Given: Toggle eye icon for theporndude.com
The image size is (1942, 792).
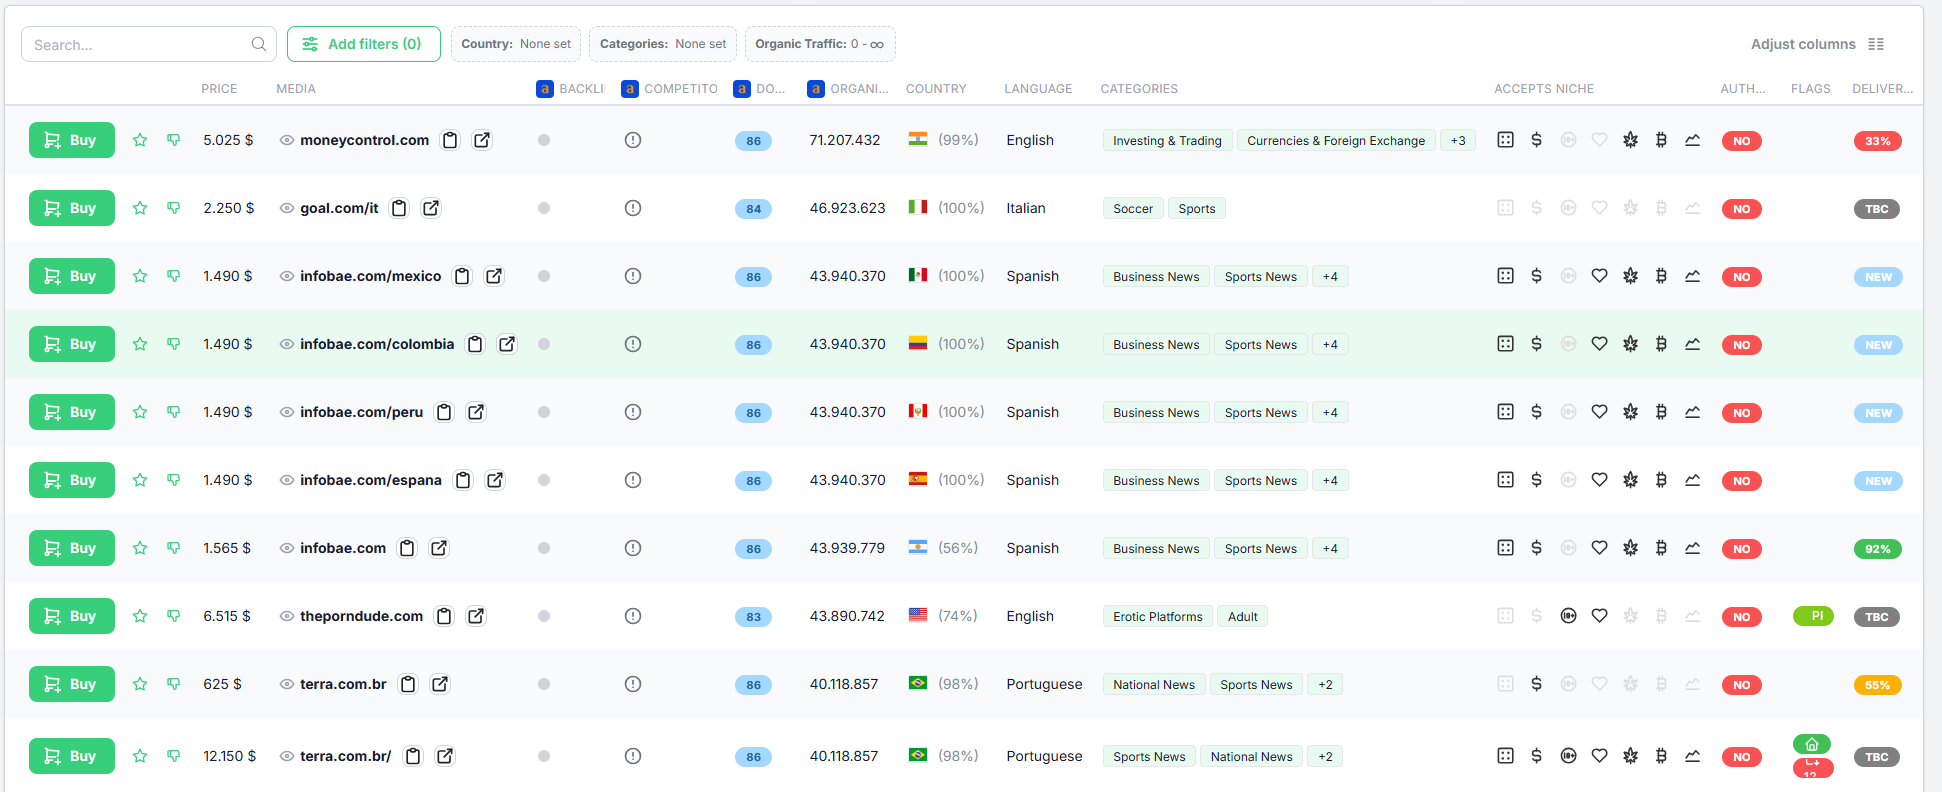Looking at the screenshot, I should 286,616.
